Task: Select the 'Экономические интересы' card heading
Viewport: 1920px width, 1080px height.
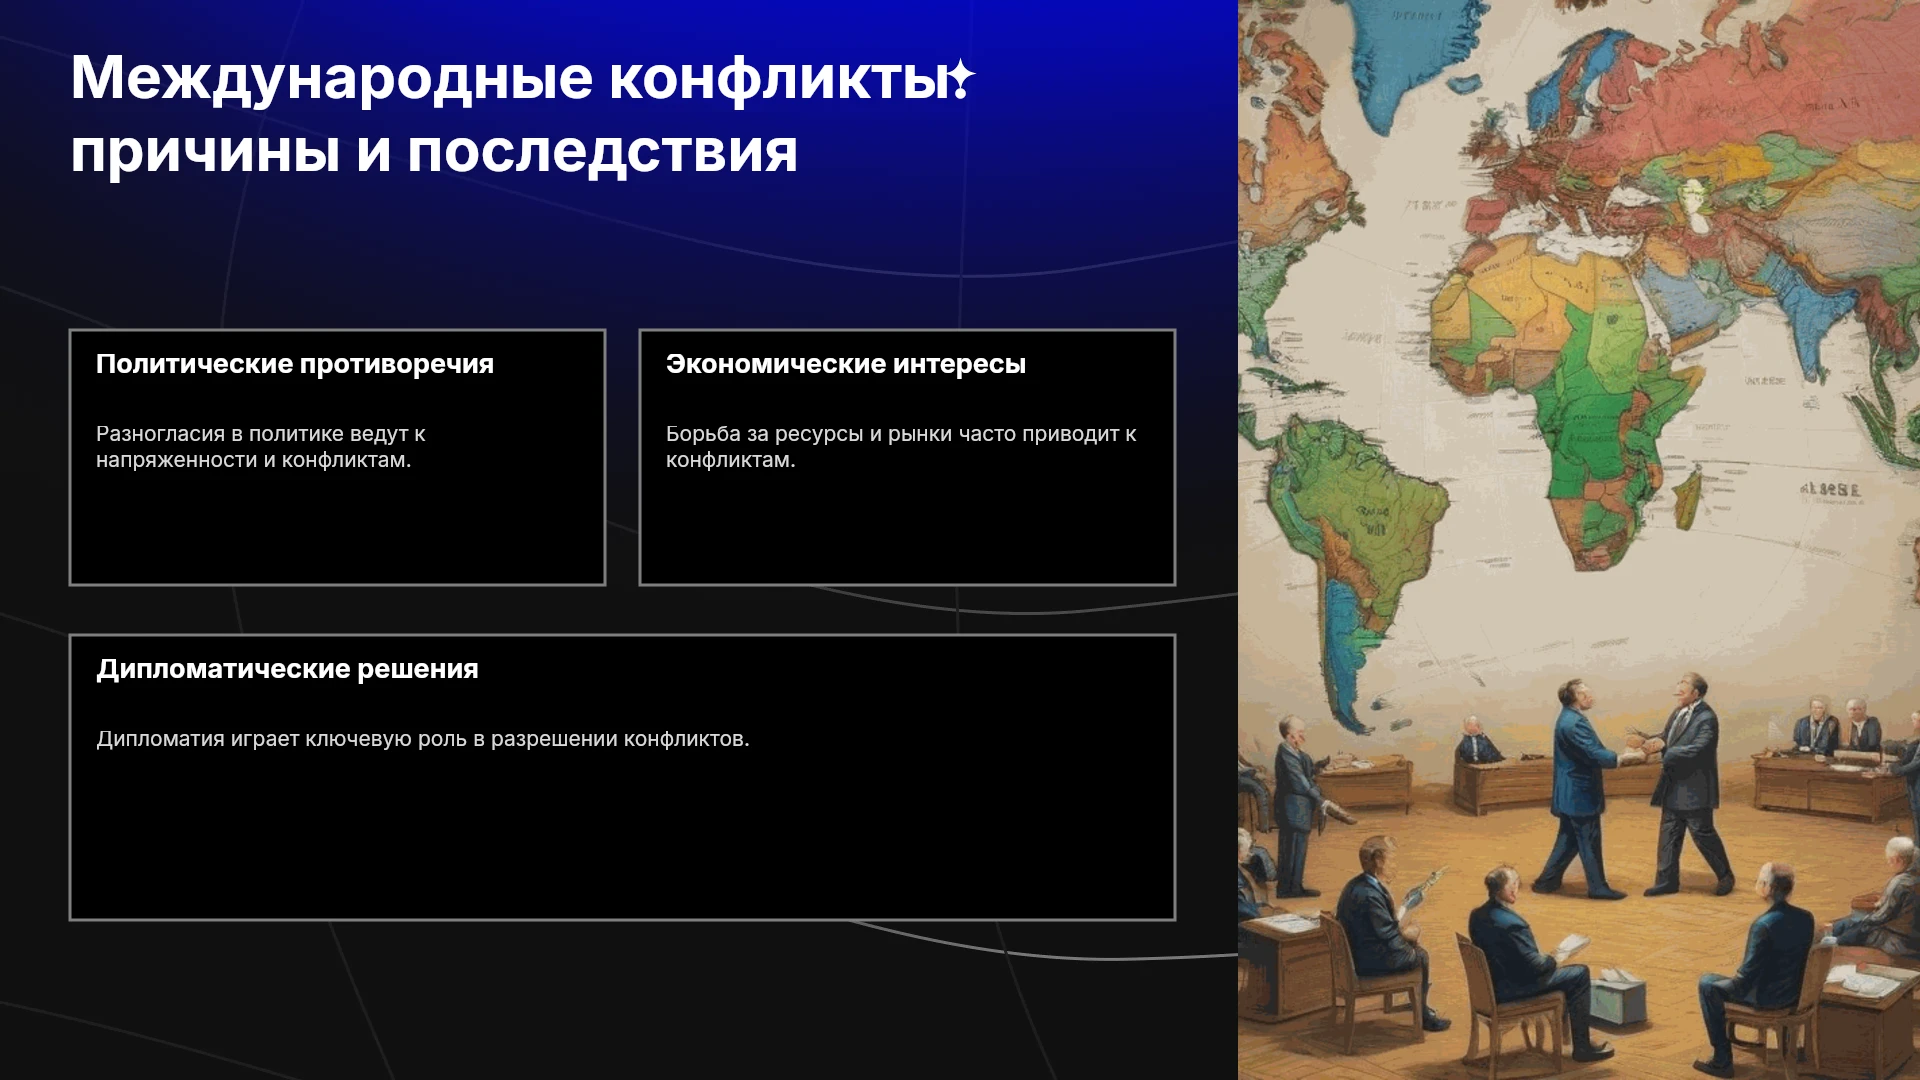Action: point(846,364)
